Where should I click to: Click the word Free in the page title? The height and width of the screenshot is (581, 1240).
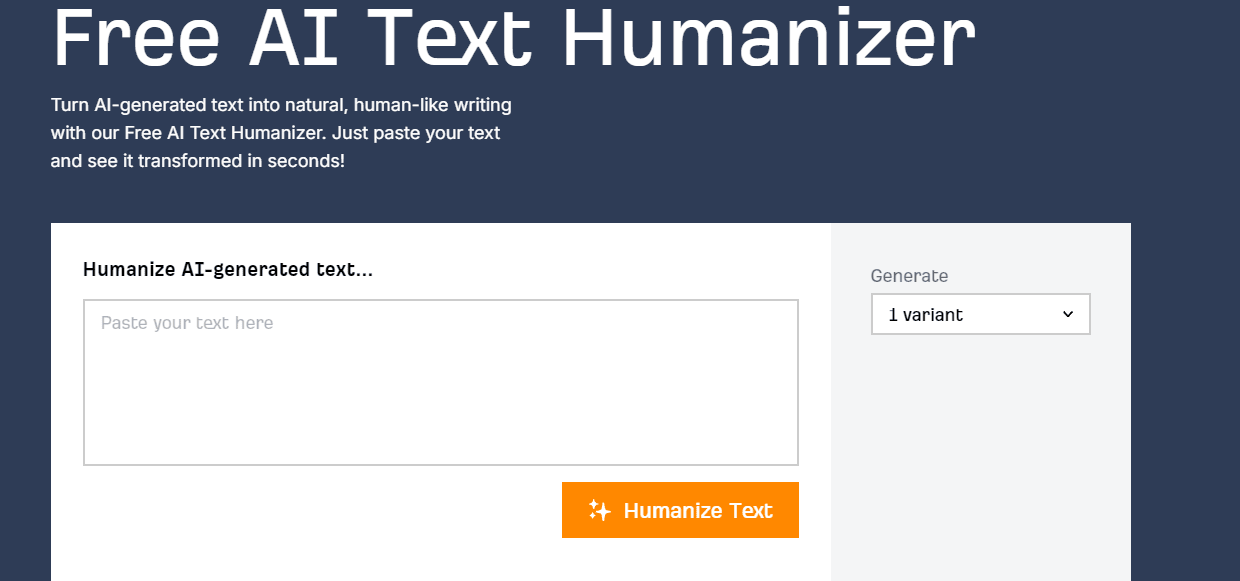pos(136,38)
